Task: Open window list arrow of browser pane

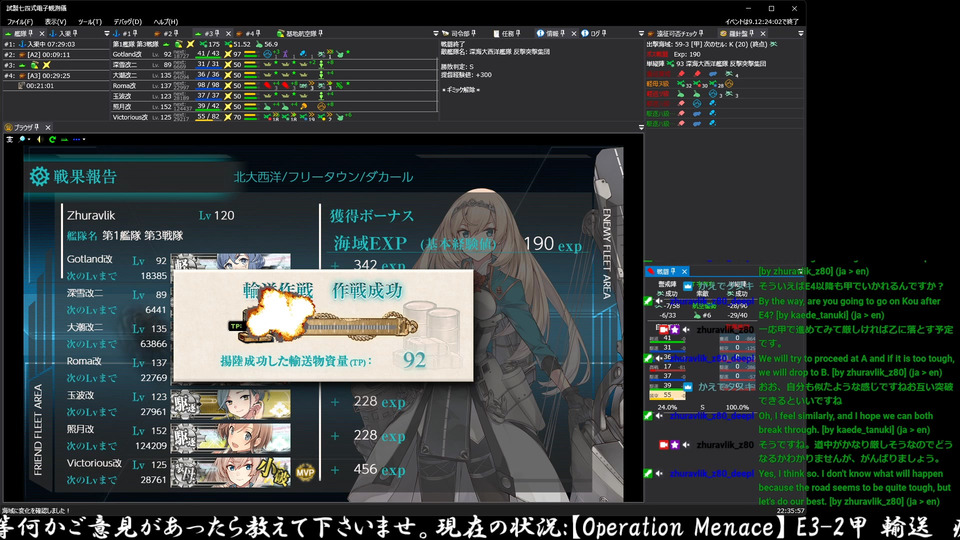Action: 641,127
